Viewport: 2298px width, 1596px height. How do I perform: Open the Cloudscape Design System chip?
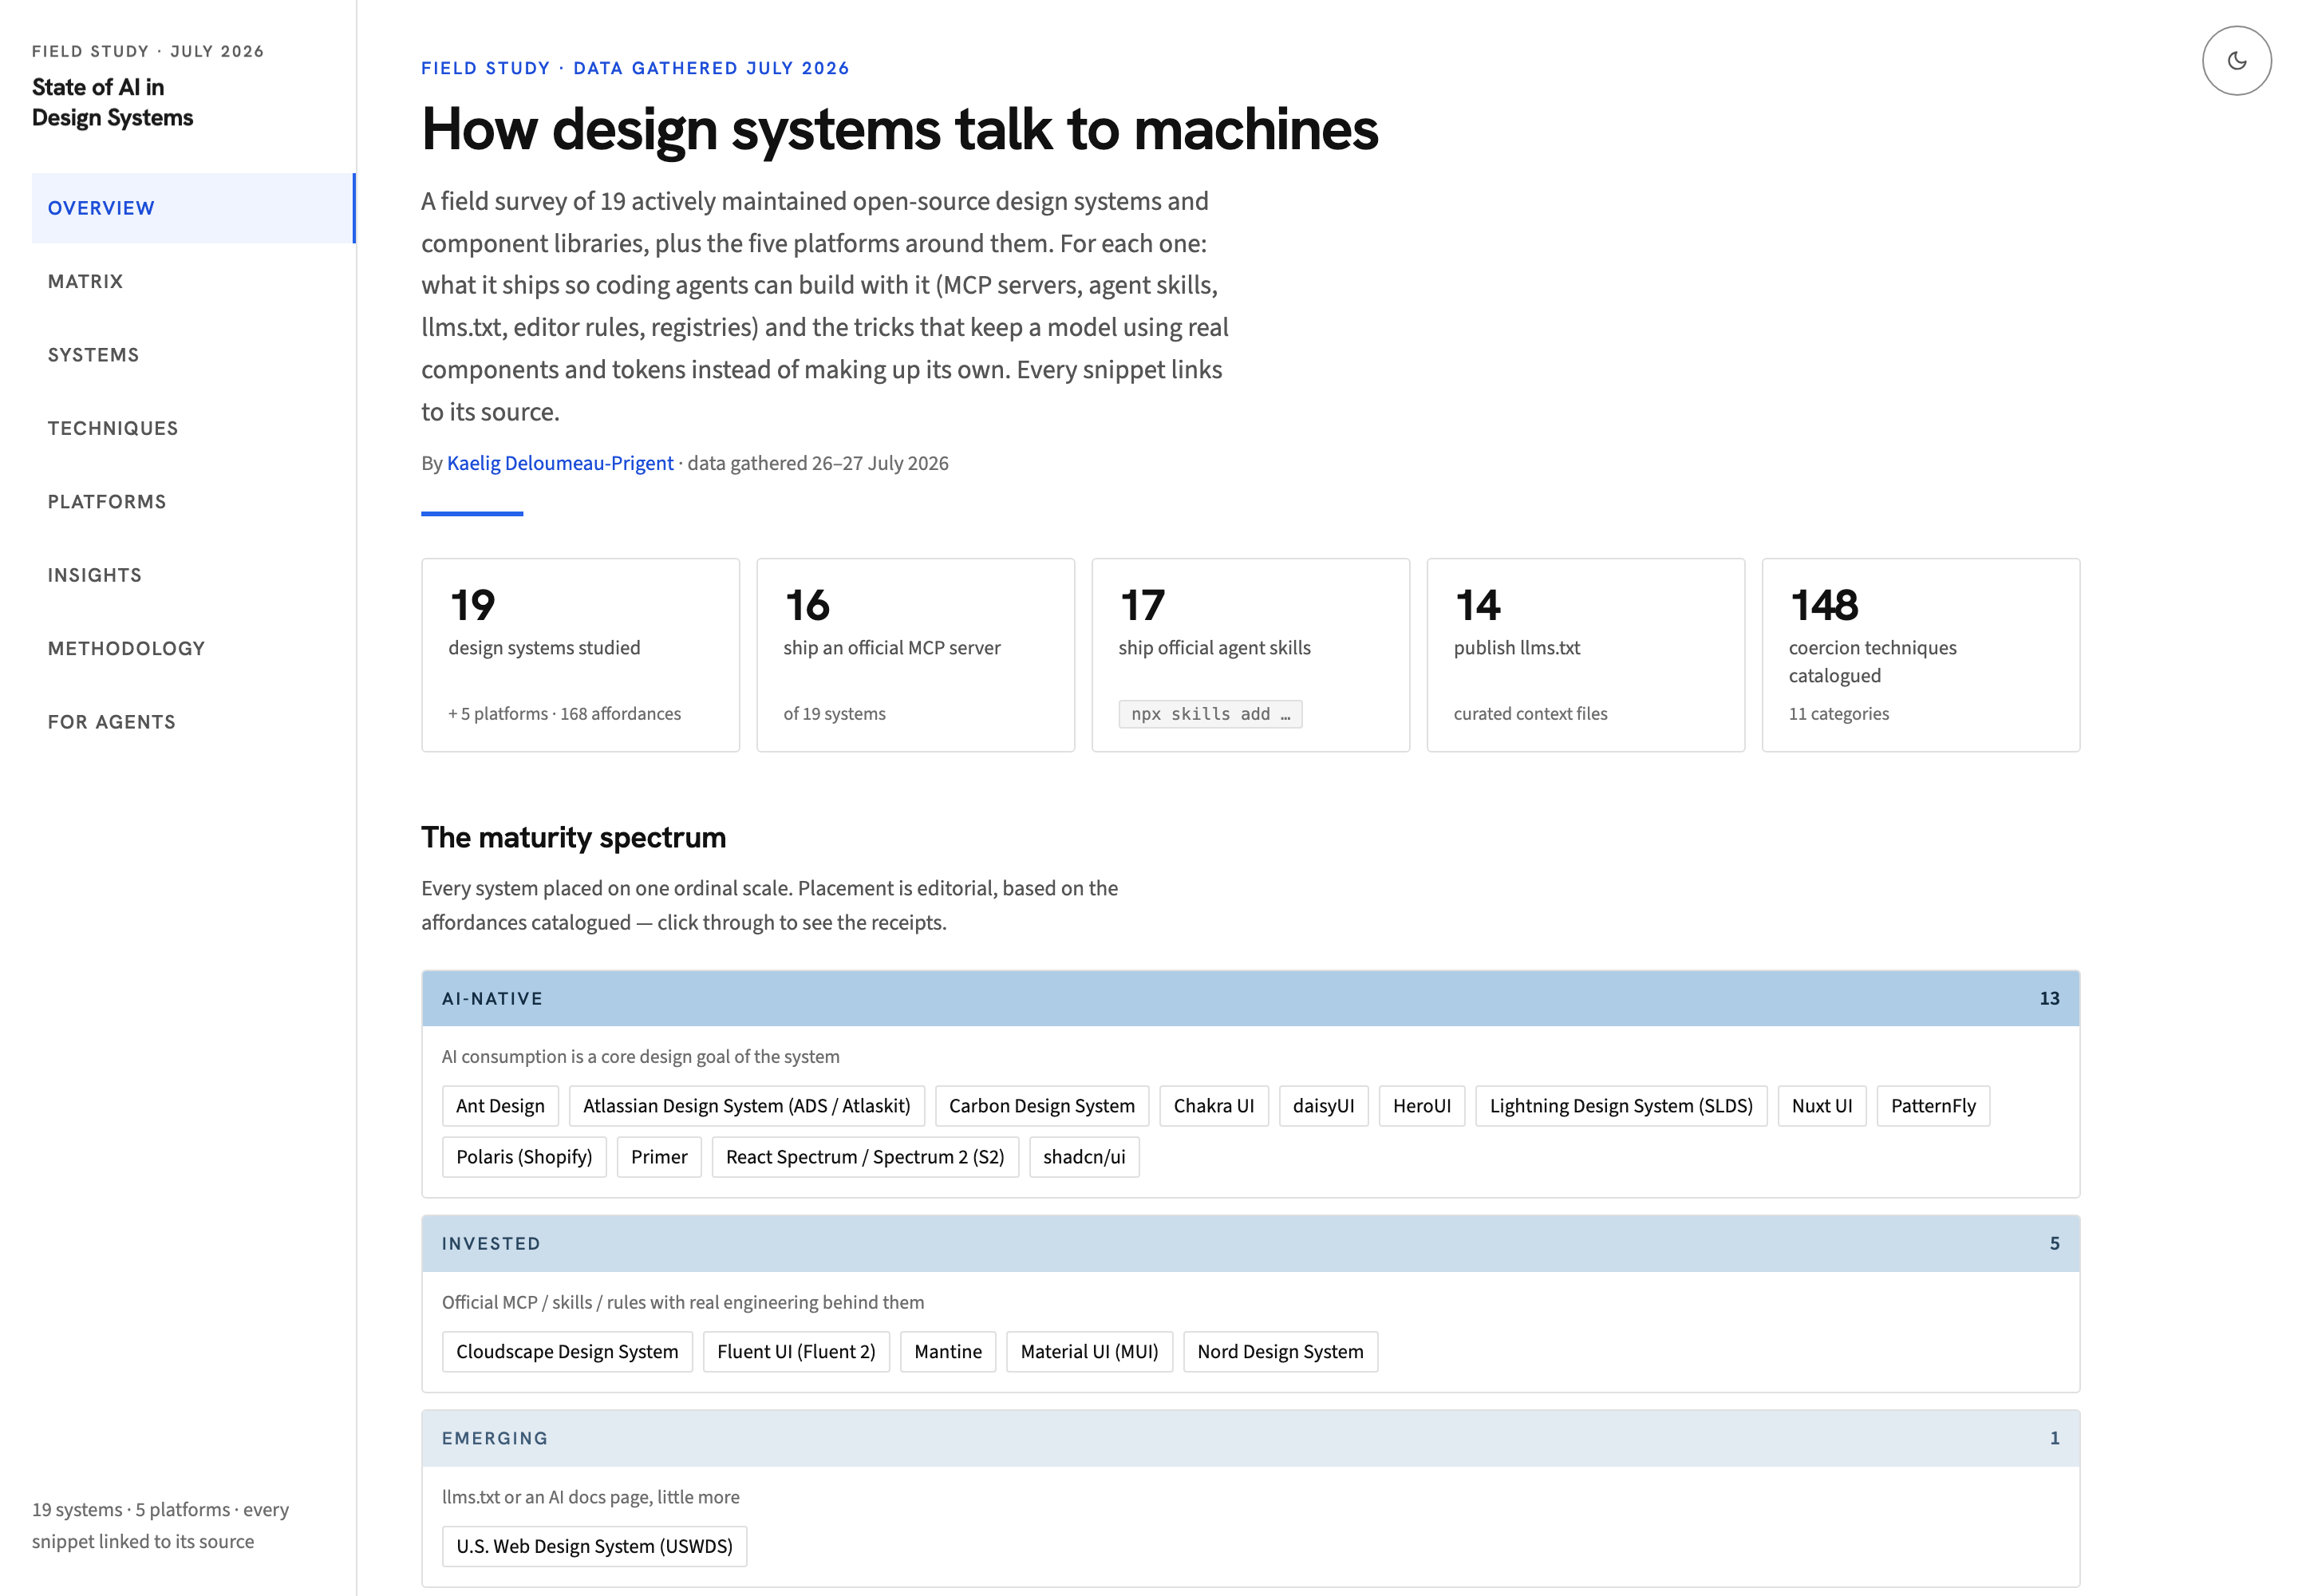point(567,1352)
